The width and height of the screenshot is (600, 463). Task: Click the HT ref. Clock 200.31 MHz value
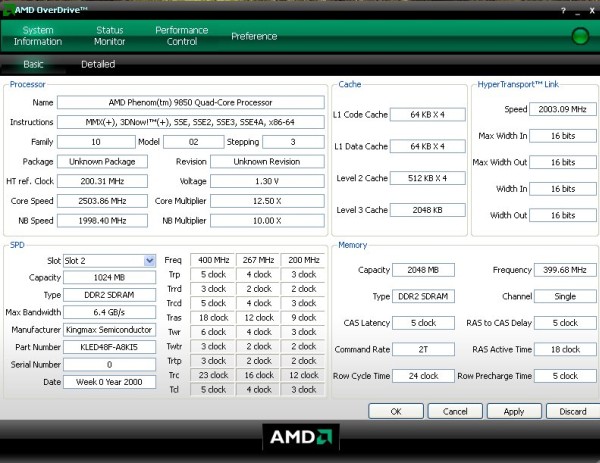[102, 181]
